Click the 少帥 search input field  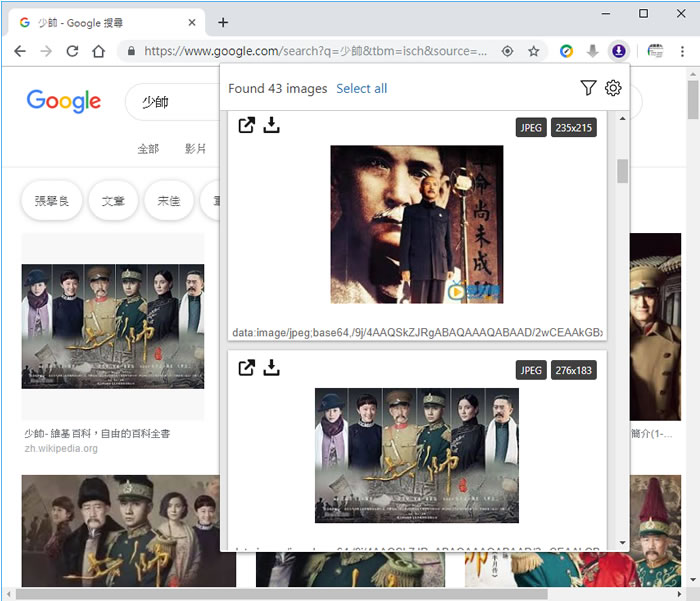click(172, 102)
